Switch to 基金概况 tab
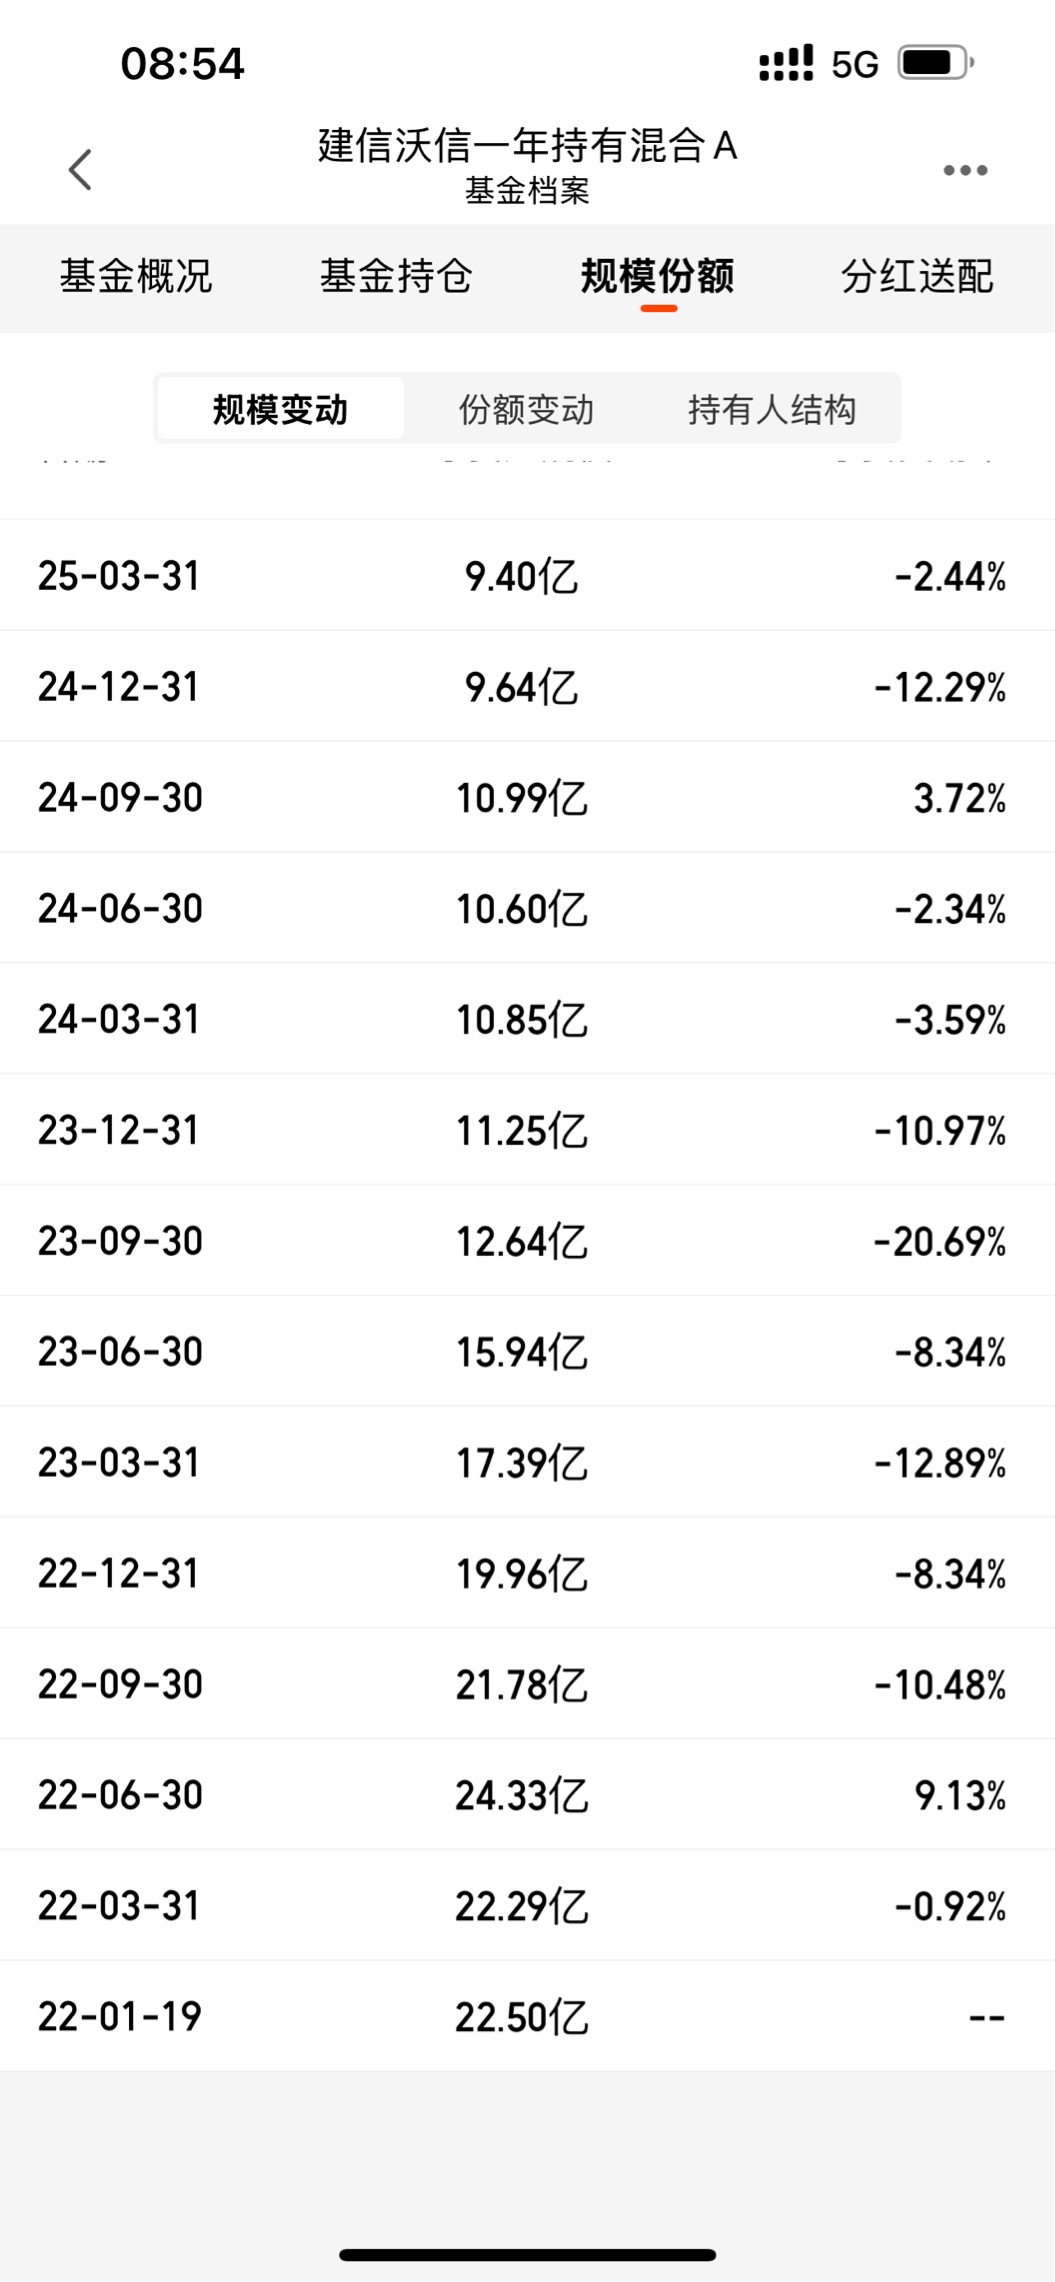This screenshot has height=2282, width=1055. [136, 276]
